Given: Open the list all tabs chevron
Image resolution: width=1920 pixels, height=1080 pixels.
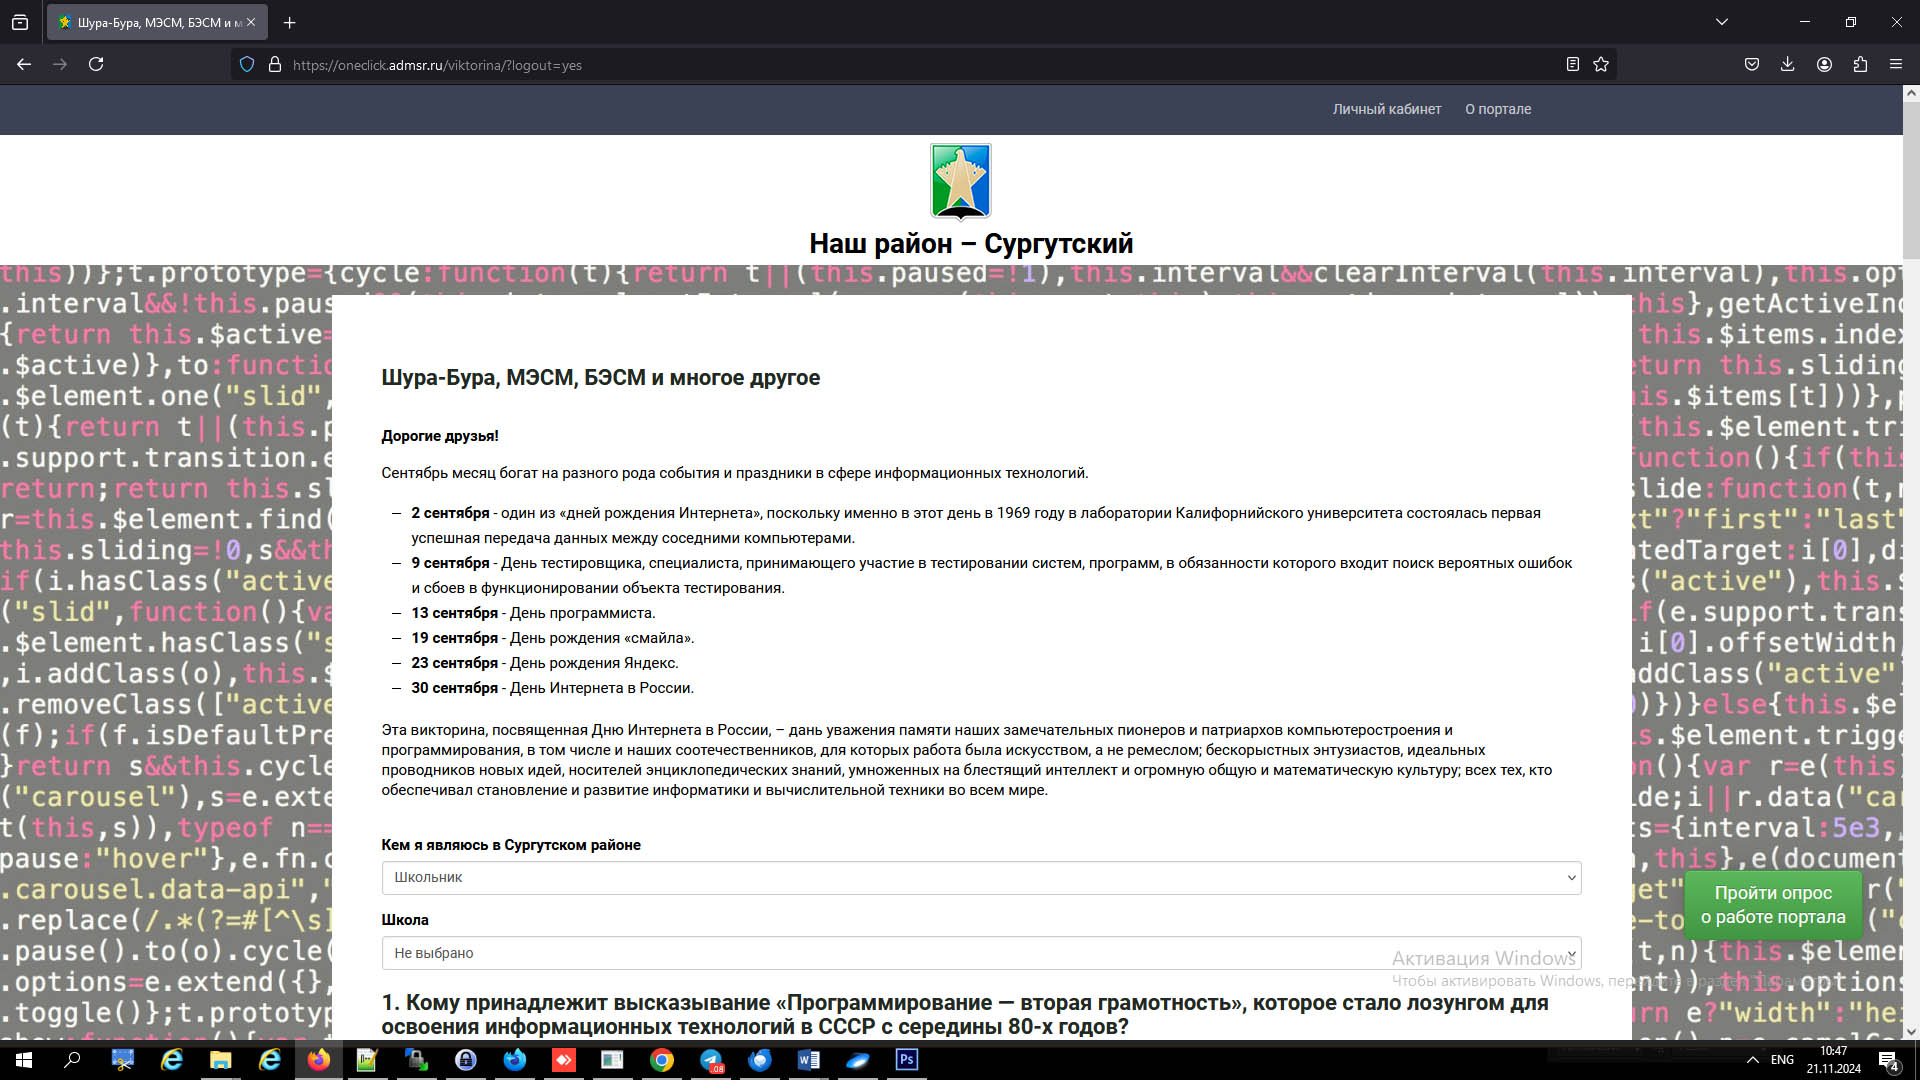Looking at the screenshot, I should click(1721, 22).
